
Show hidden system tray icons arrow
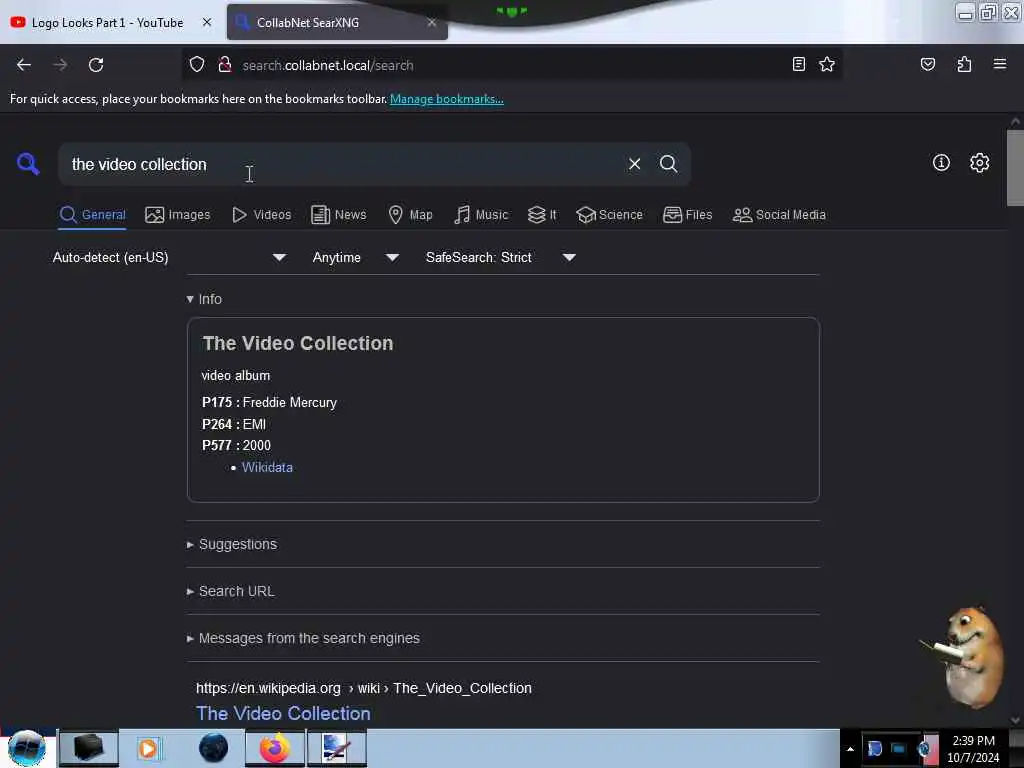(x=850, y=749)
